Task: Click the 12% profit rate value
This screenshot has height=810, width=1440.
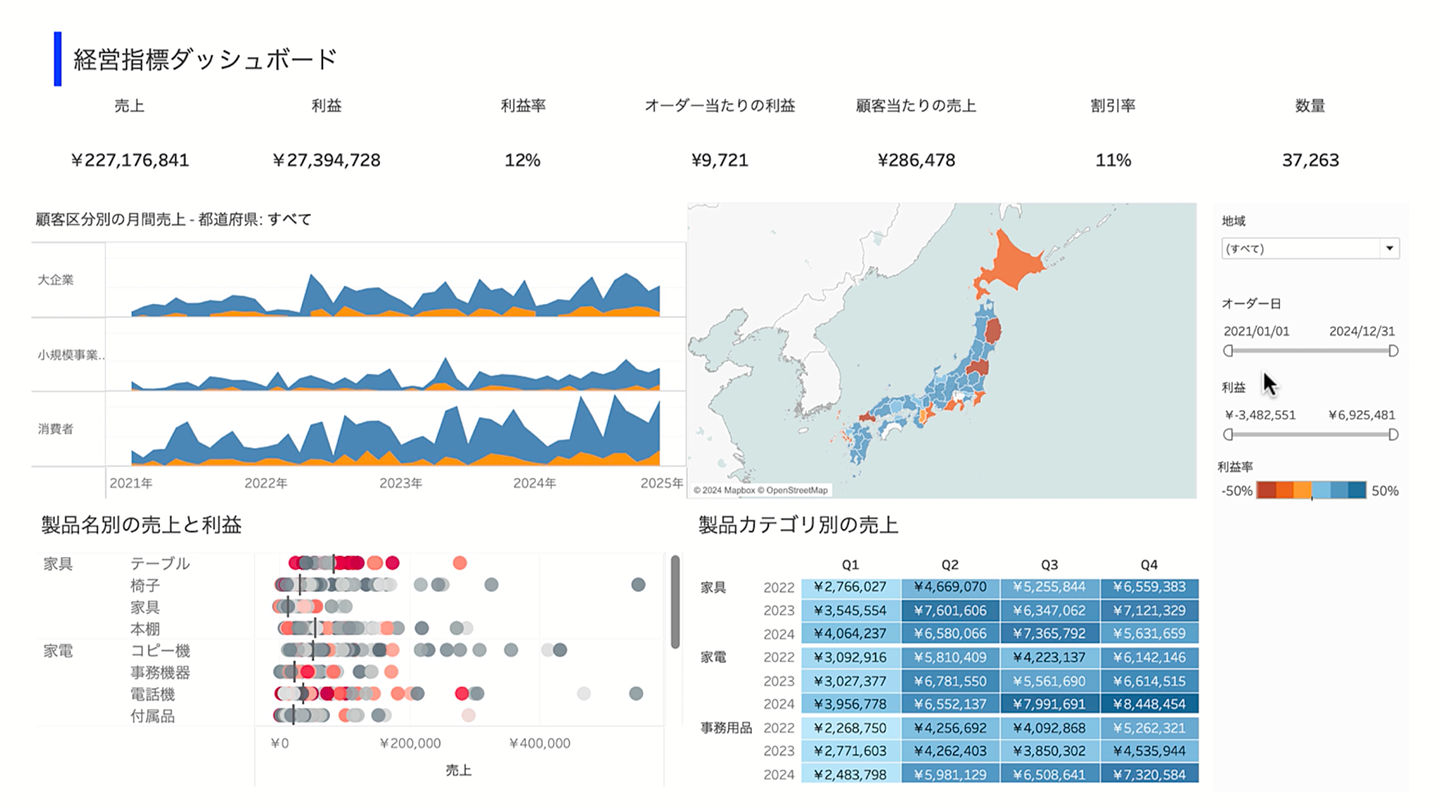Action: point(523,160)
